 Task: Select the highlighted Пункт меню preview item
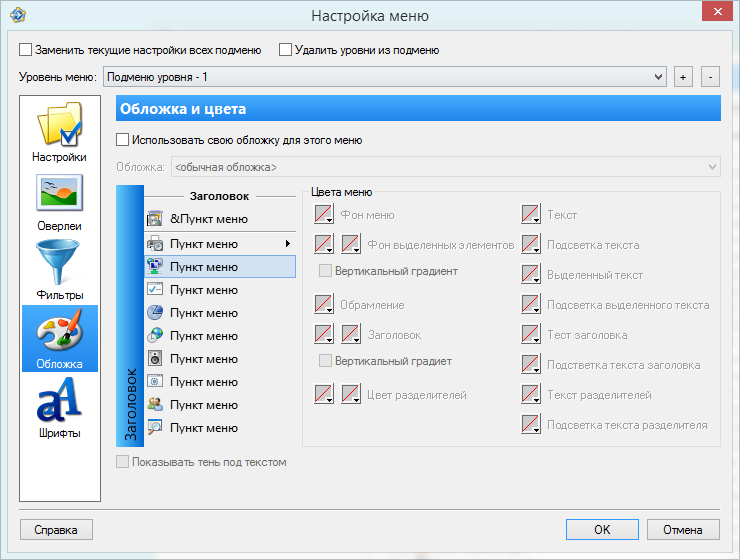coord(219,267)
